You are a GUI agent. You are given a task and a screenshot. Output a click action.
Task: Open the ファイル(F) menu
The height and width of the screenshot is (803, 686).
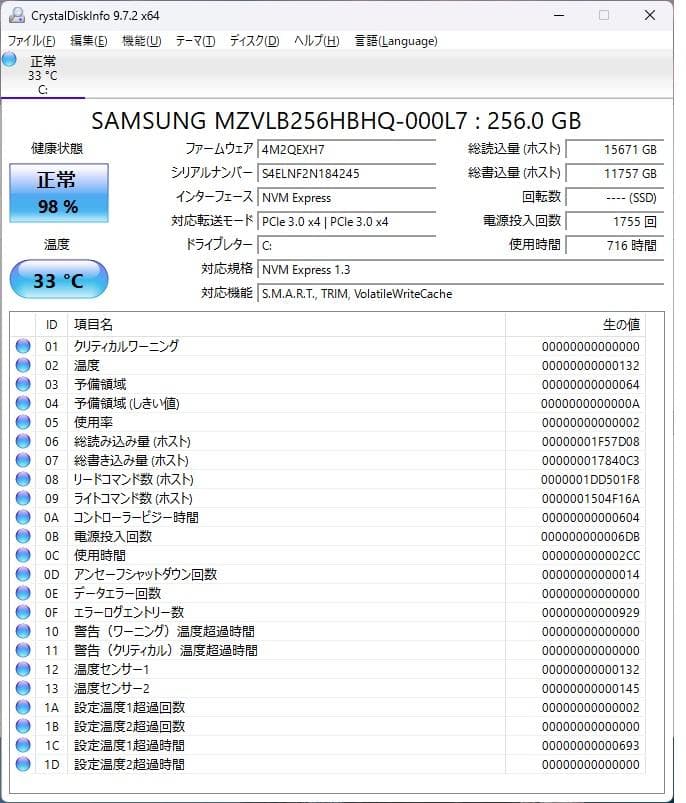point(32,41)
